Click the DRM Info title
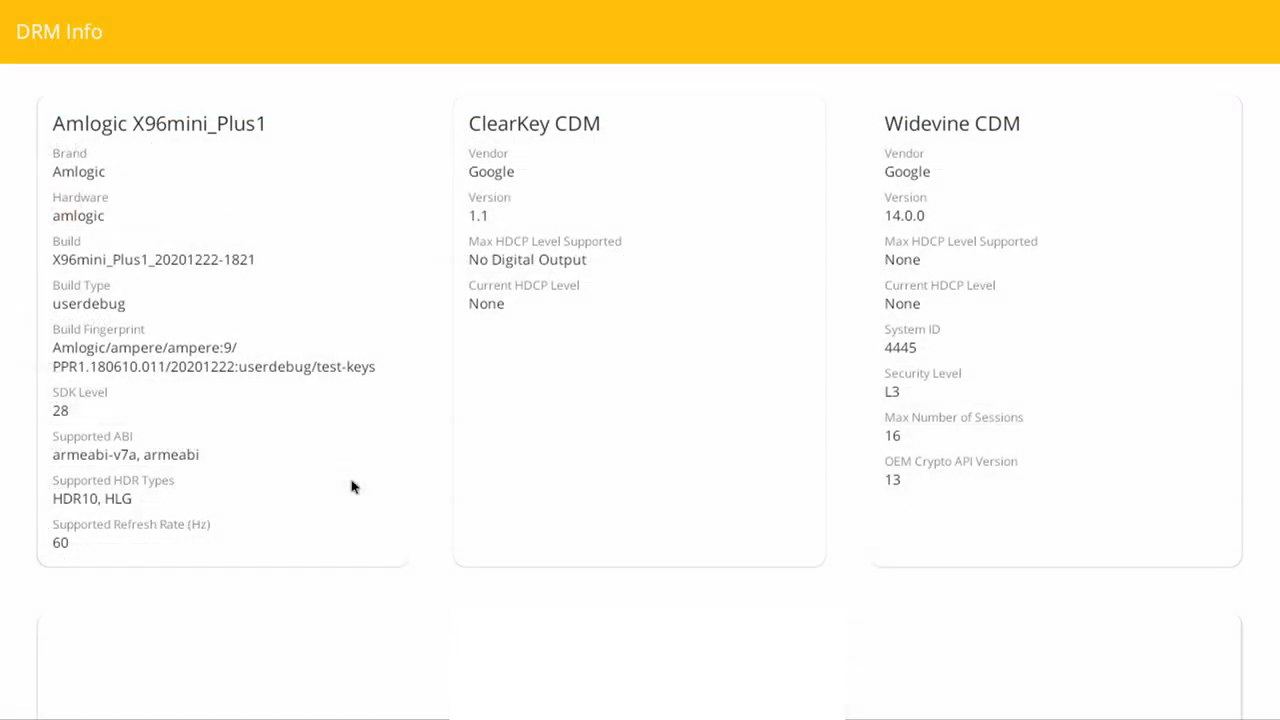This screenshot has height=720, width=1280. (x=59, y=32)
